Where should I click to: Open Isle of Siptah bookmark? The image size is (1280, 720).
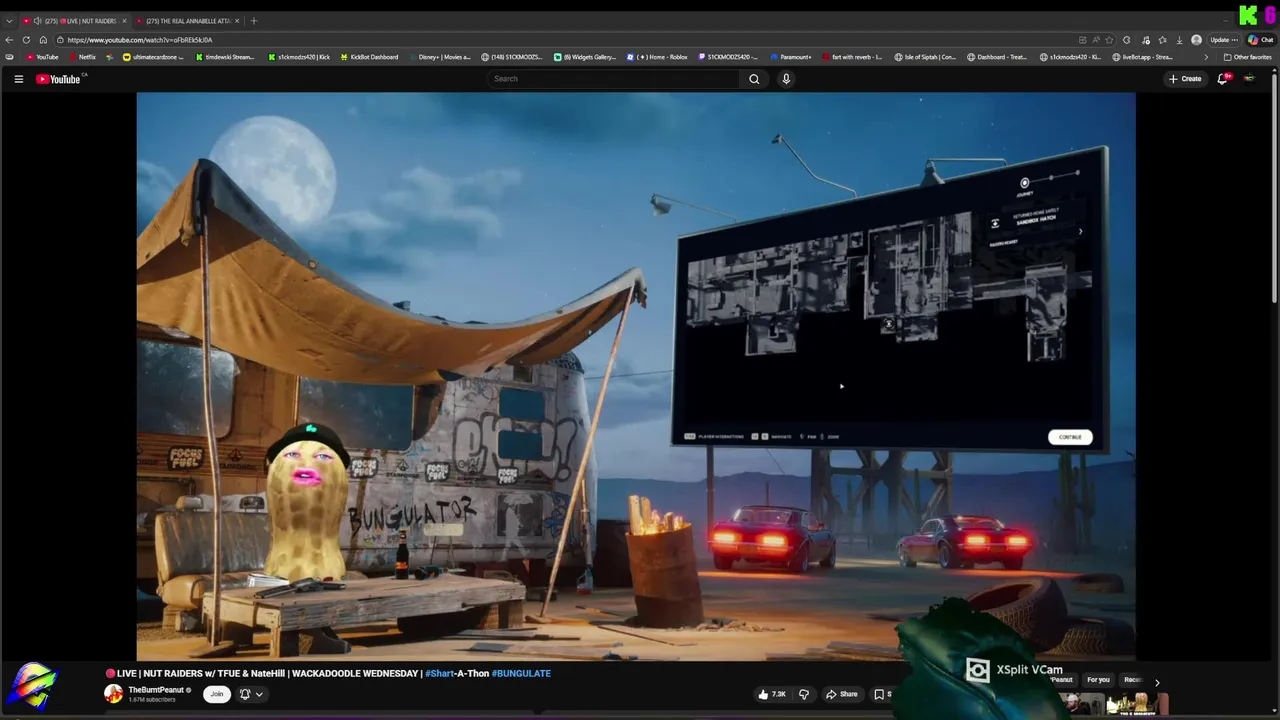click(925, 57)
